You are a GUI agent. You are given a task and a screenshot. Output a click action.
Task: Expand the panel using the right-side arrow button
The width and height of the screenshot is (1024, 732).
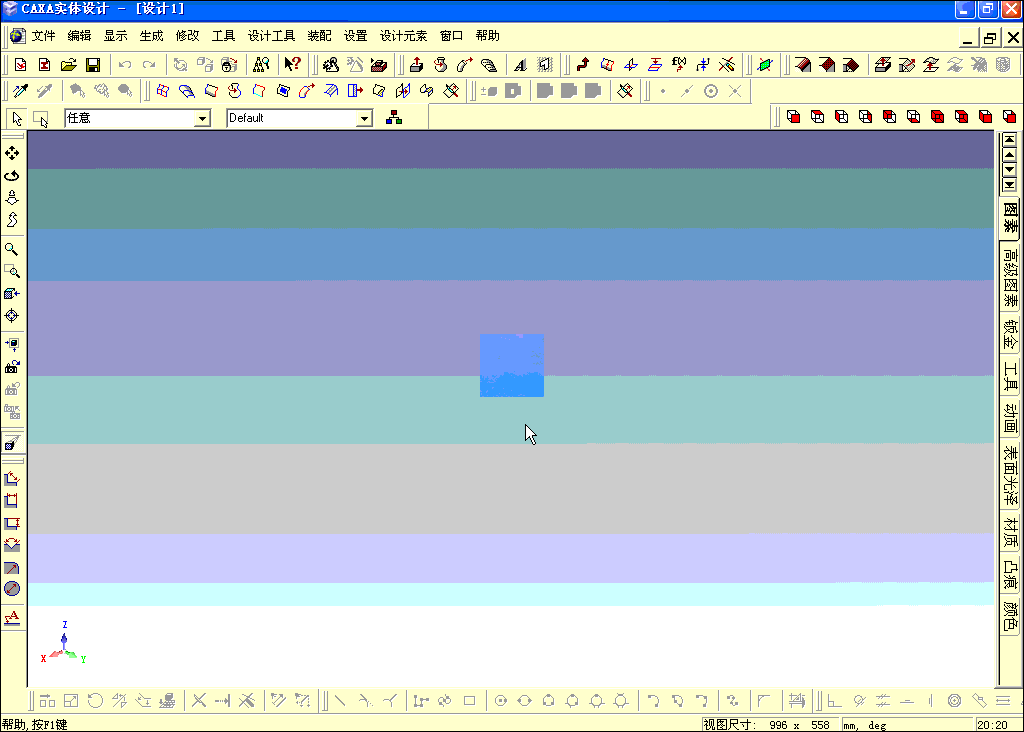point(1010,155)
